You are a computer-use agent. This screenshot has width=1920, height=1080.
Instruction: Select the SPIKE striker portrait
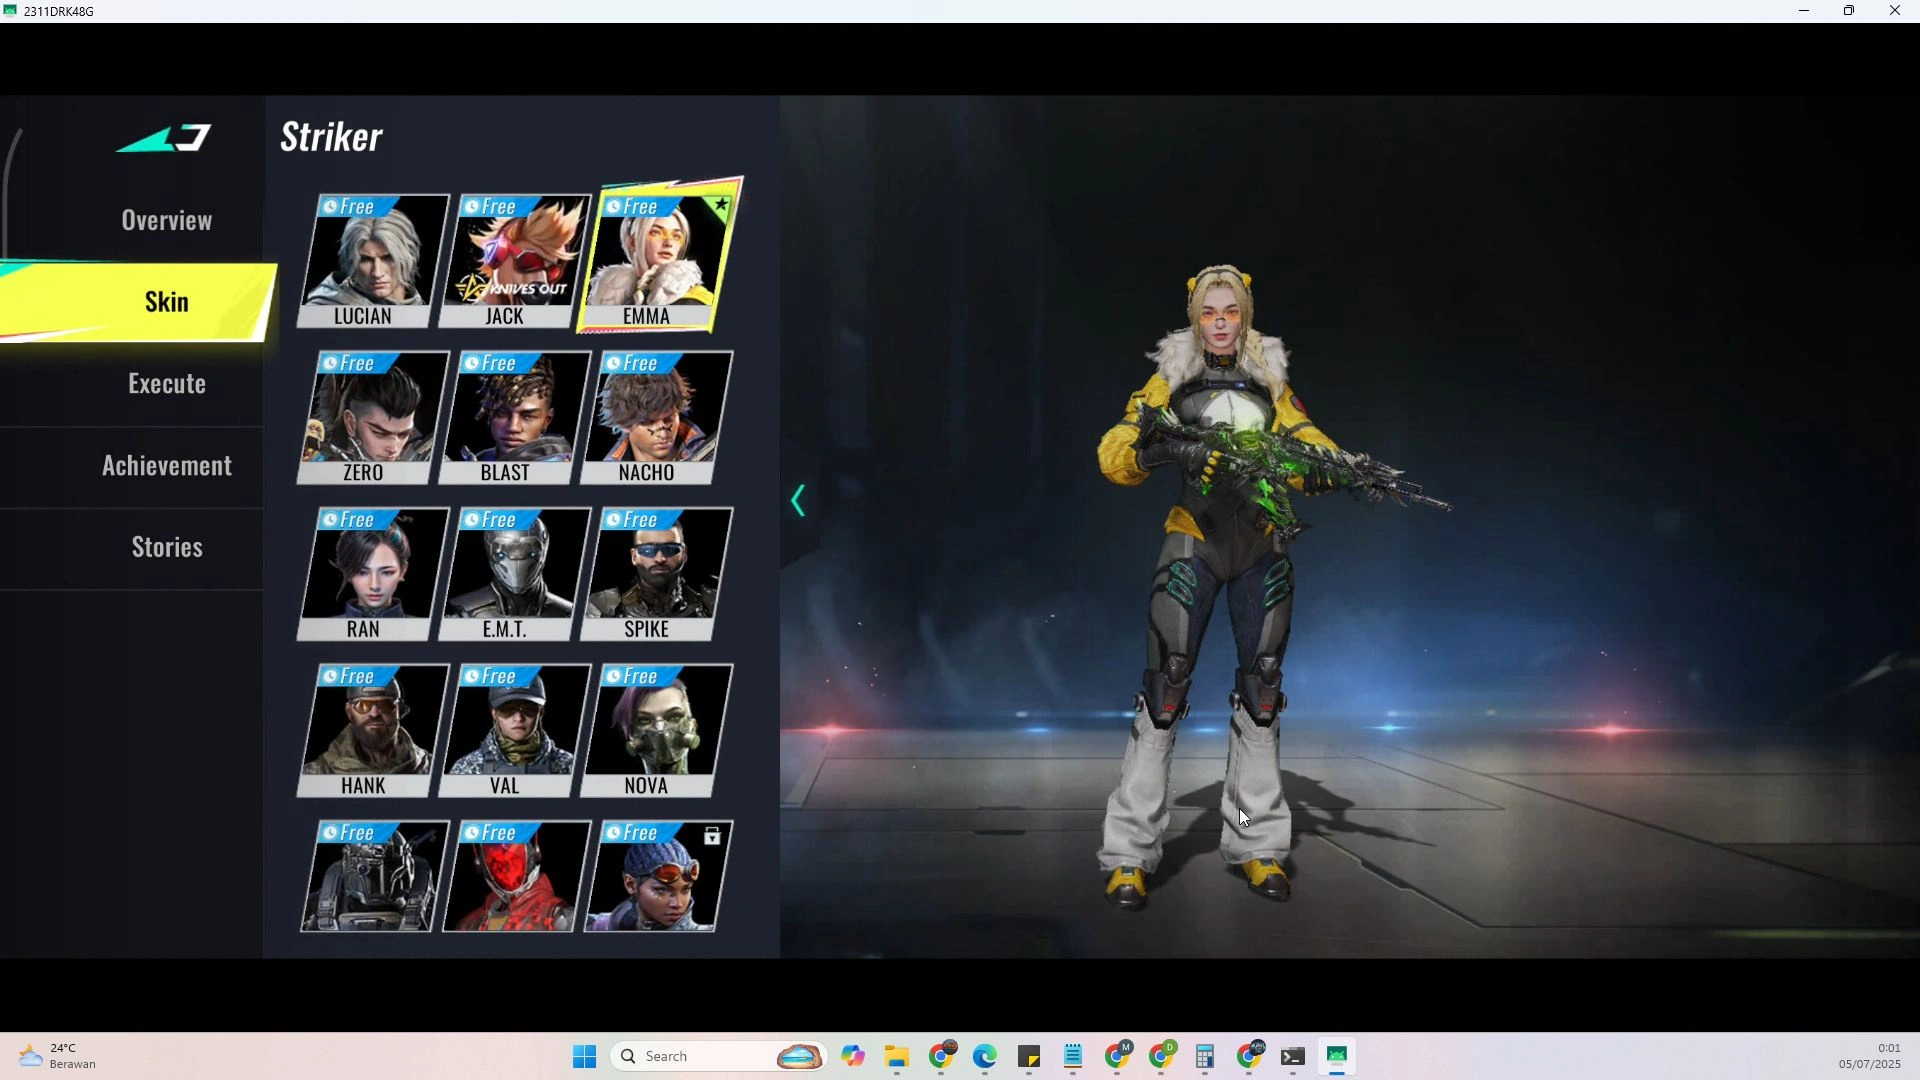pyautogui.click(x=656, y=573)
